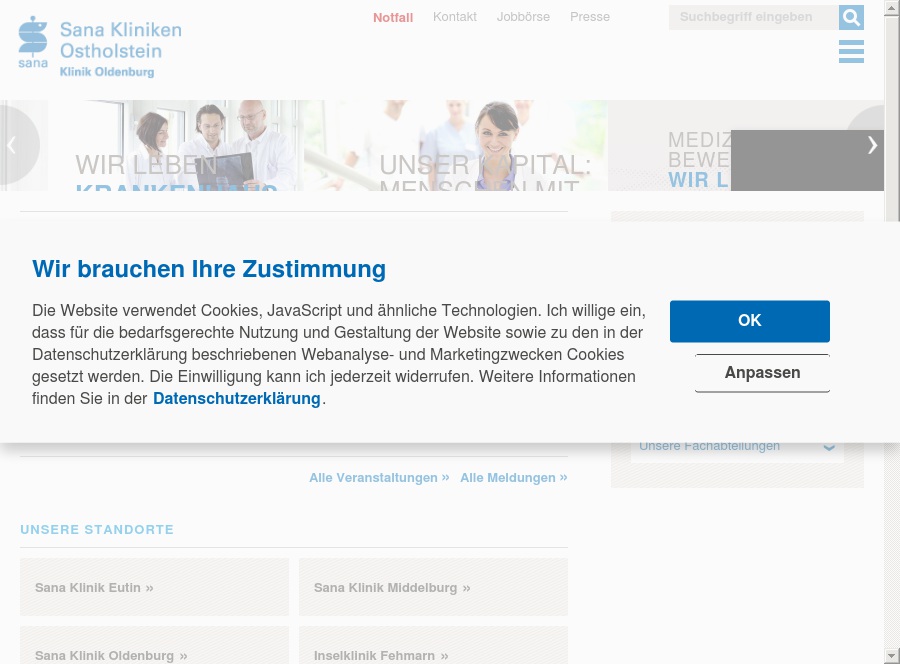Click the Sana Kliniken Ostholstein logo

pos(99,46)
